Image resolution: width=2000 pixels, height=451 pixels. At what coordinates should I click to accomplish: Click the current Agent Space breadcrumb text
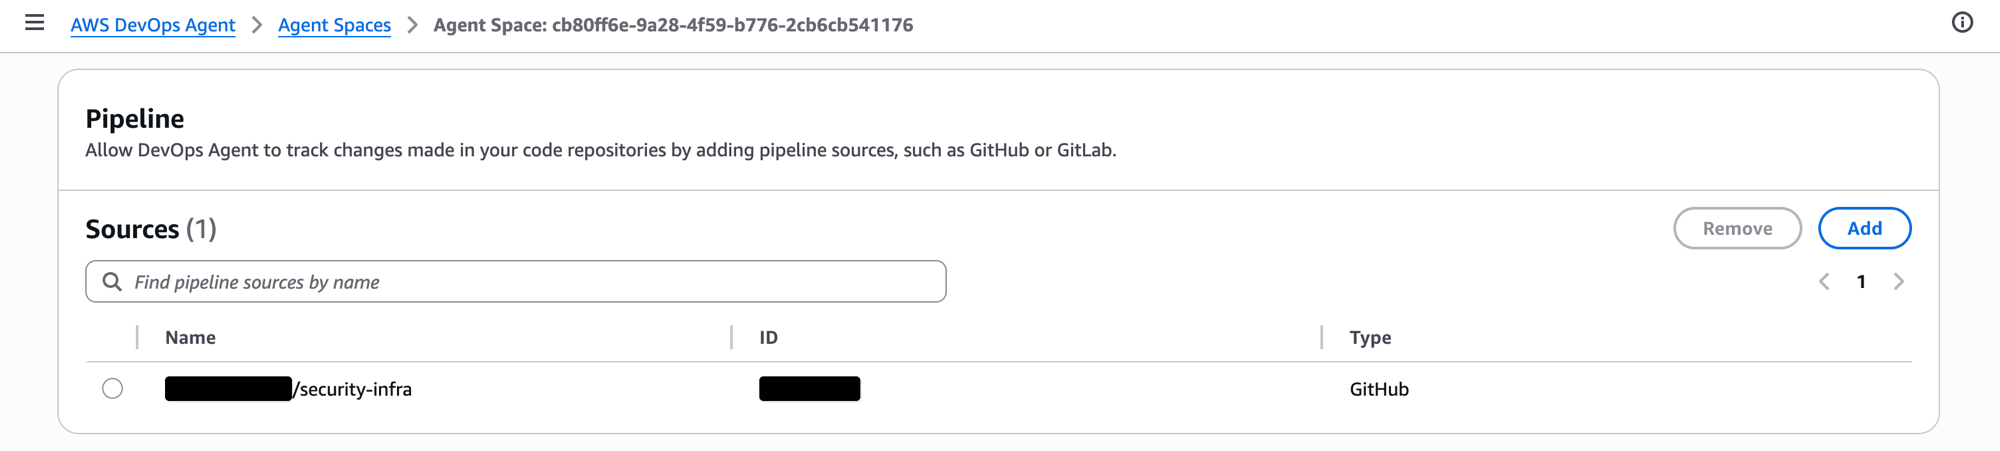click(x=673, y=25)
